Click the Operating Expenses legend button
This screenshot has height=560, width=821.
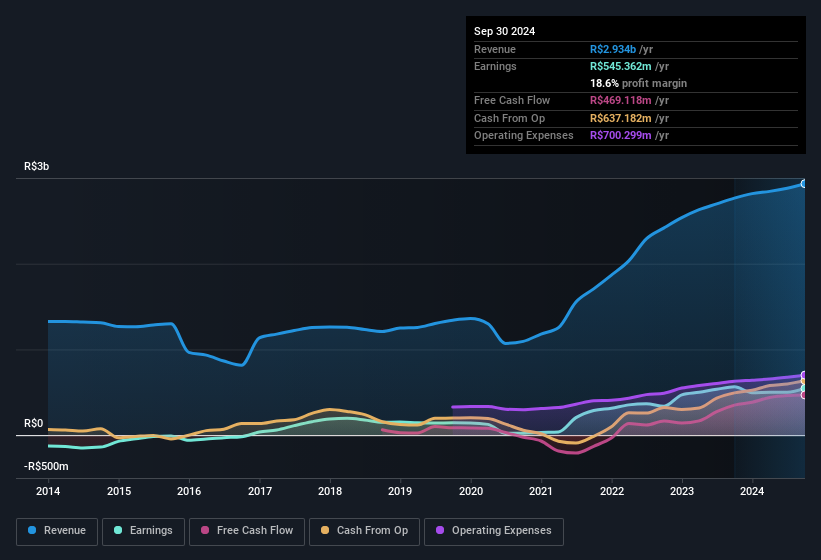[x=494, y=530]
